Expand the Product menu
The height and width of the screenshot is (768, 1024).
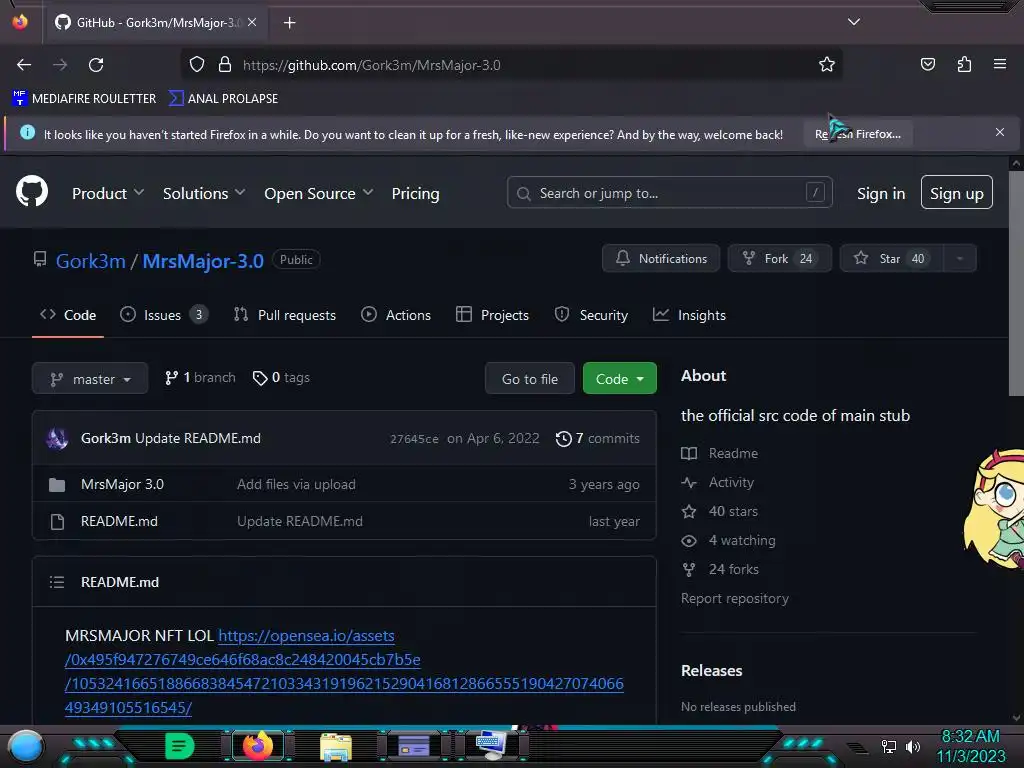point(108,193)
